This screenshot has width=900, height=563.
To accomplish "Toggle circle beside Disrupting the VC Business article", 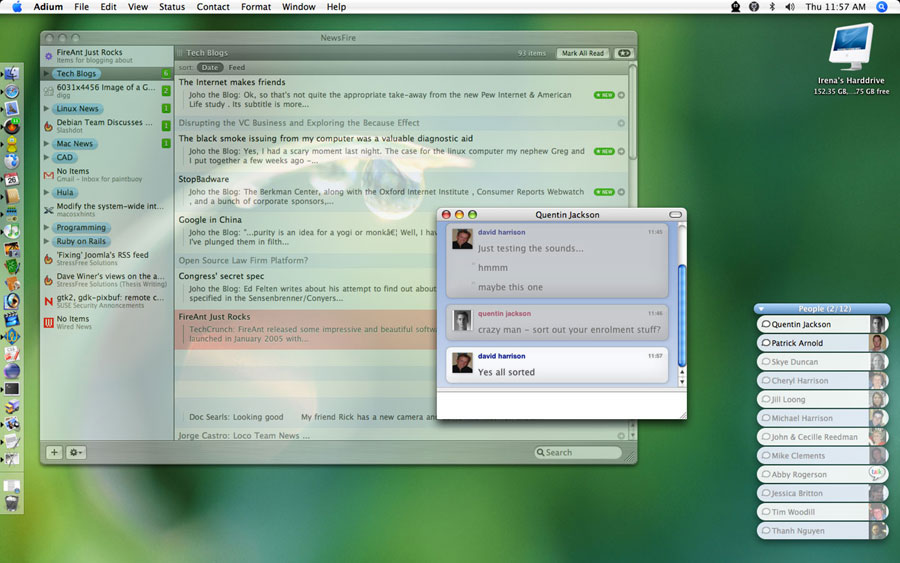I will (x=621, y=123).
